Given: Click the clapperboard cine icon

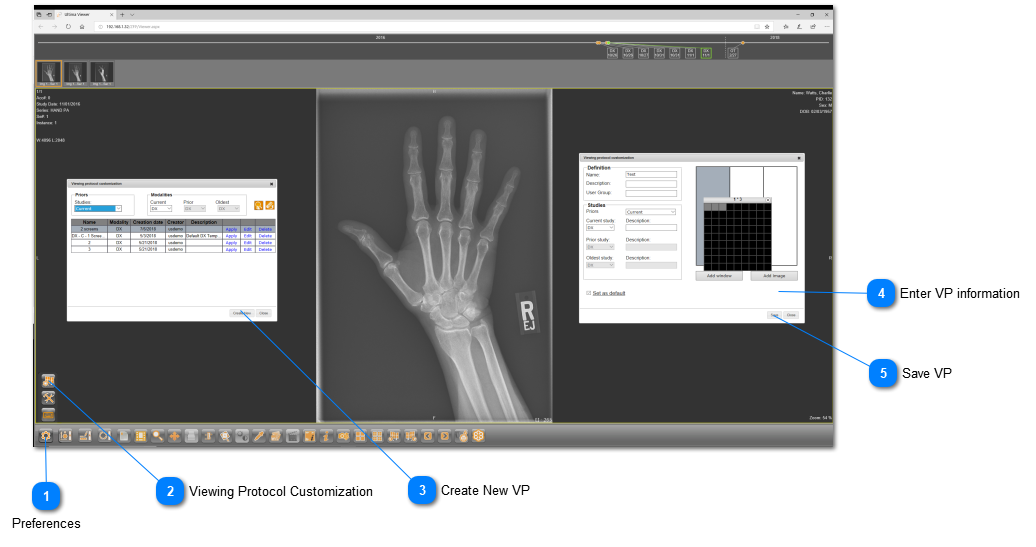Looking at the screenshot, I should tap(293, 436).
